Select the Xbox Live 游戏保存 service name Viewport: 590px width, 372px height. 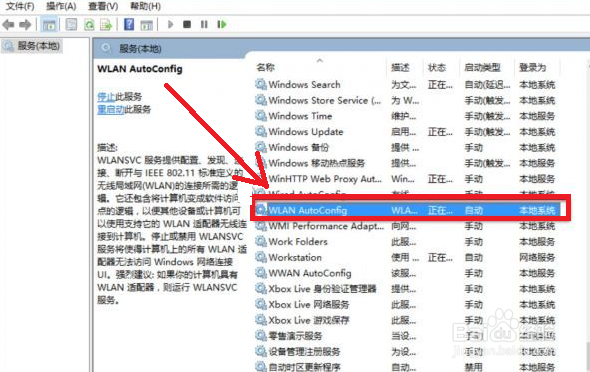click(309, 320)
